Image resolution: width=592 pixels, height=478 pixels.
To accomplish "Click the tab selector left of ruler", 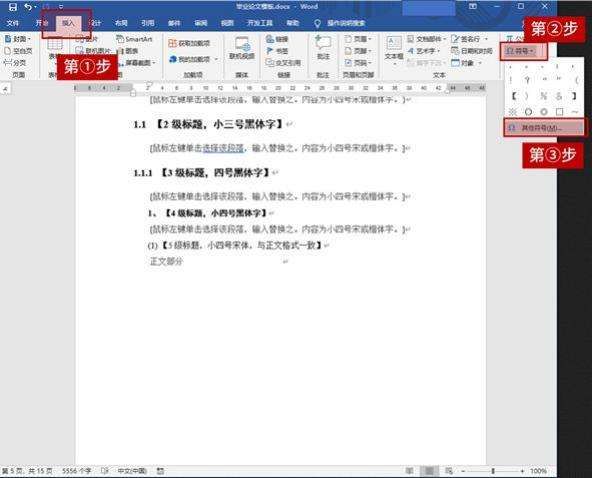I will (x=6, y=89).
